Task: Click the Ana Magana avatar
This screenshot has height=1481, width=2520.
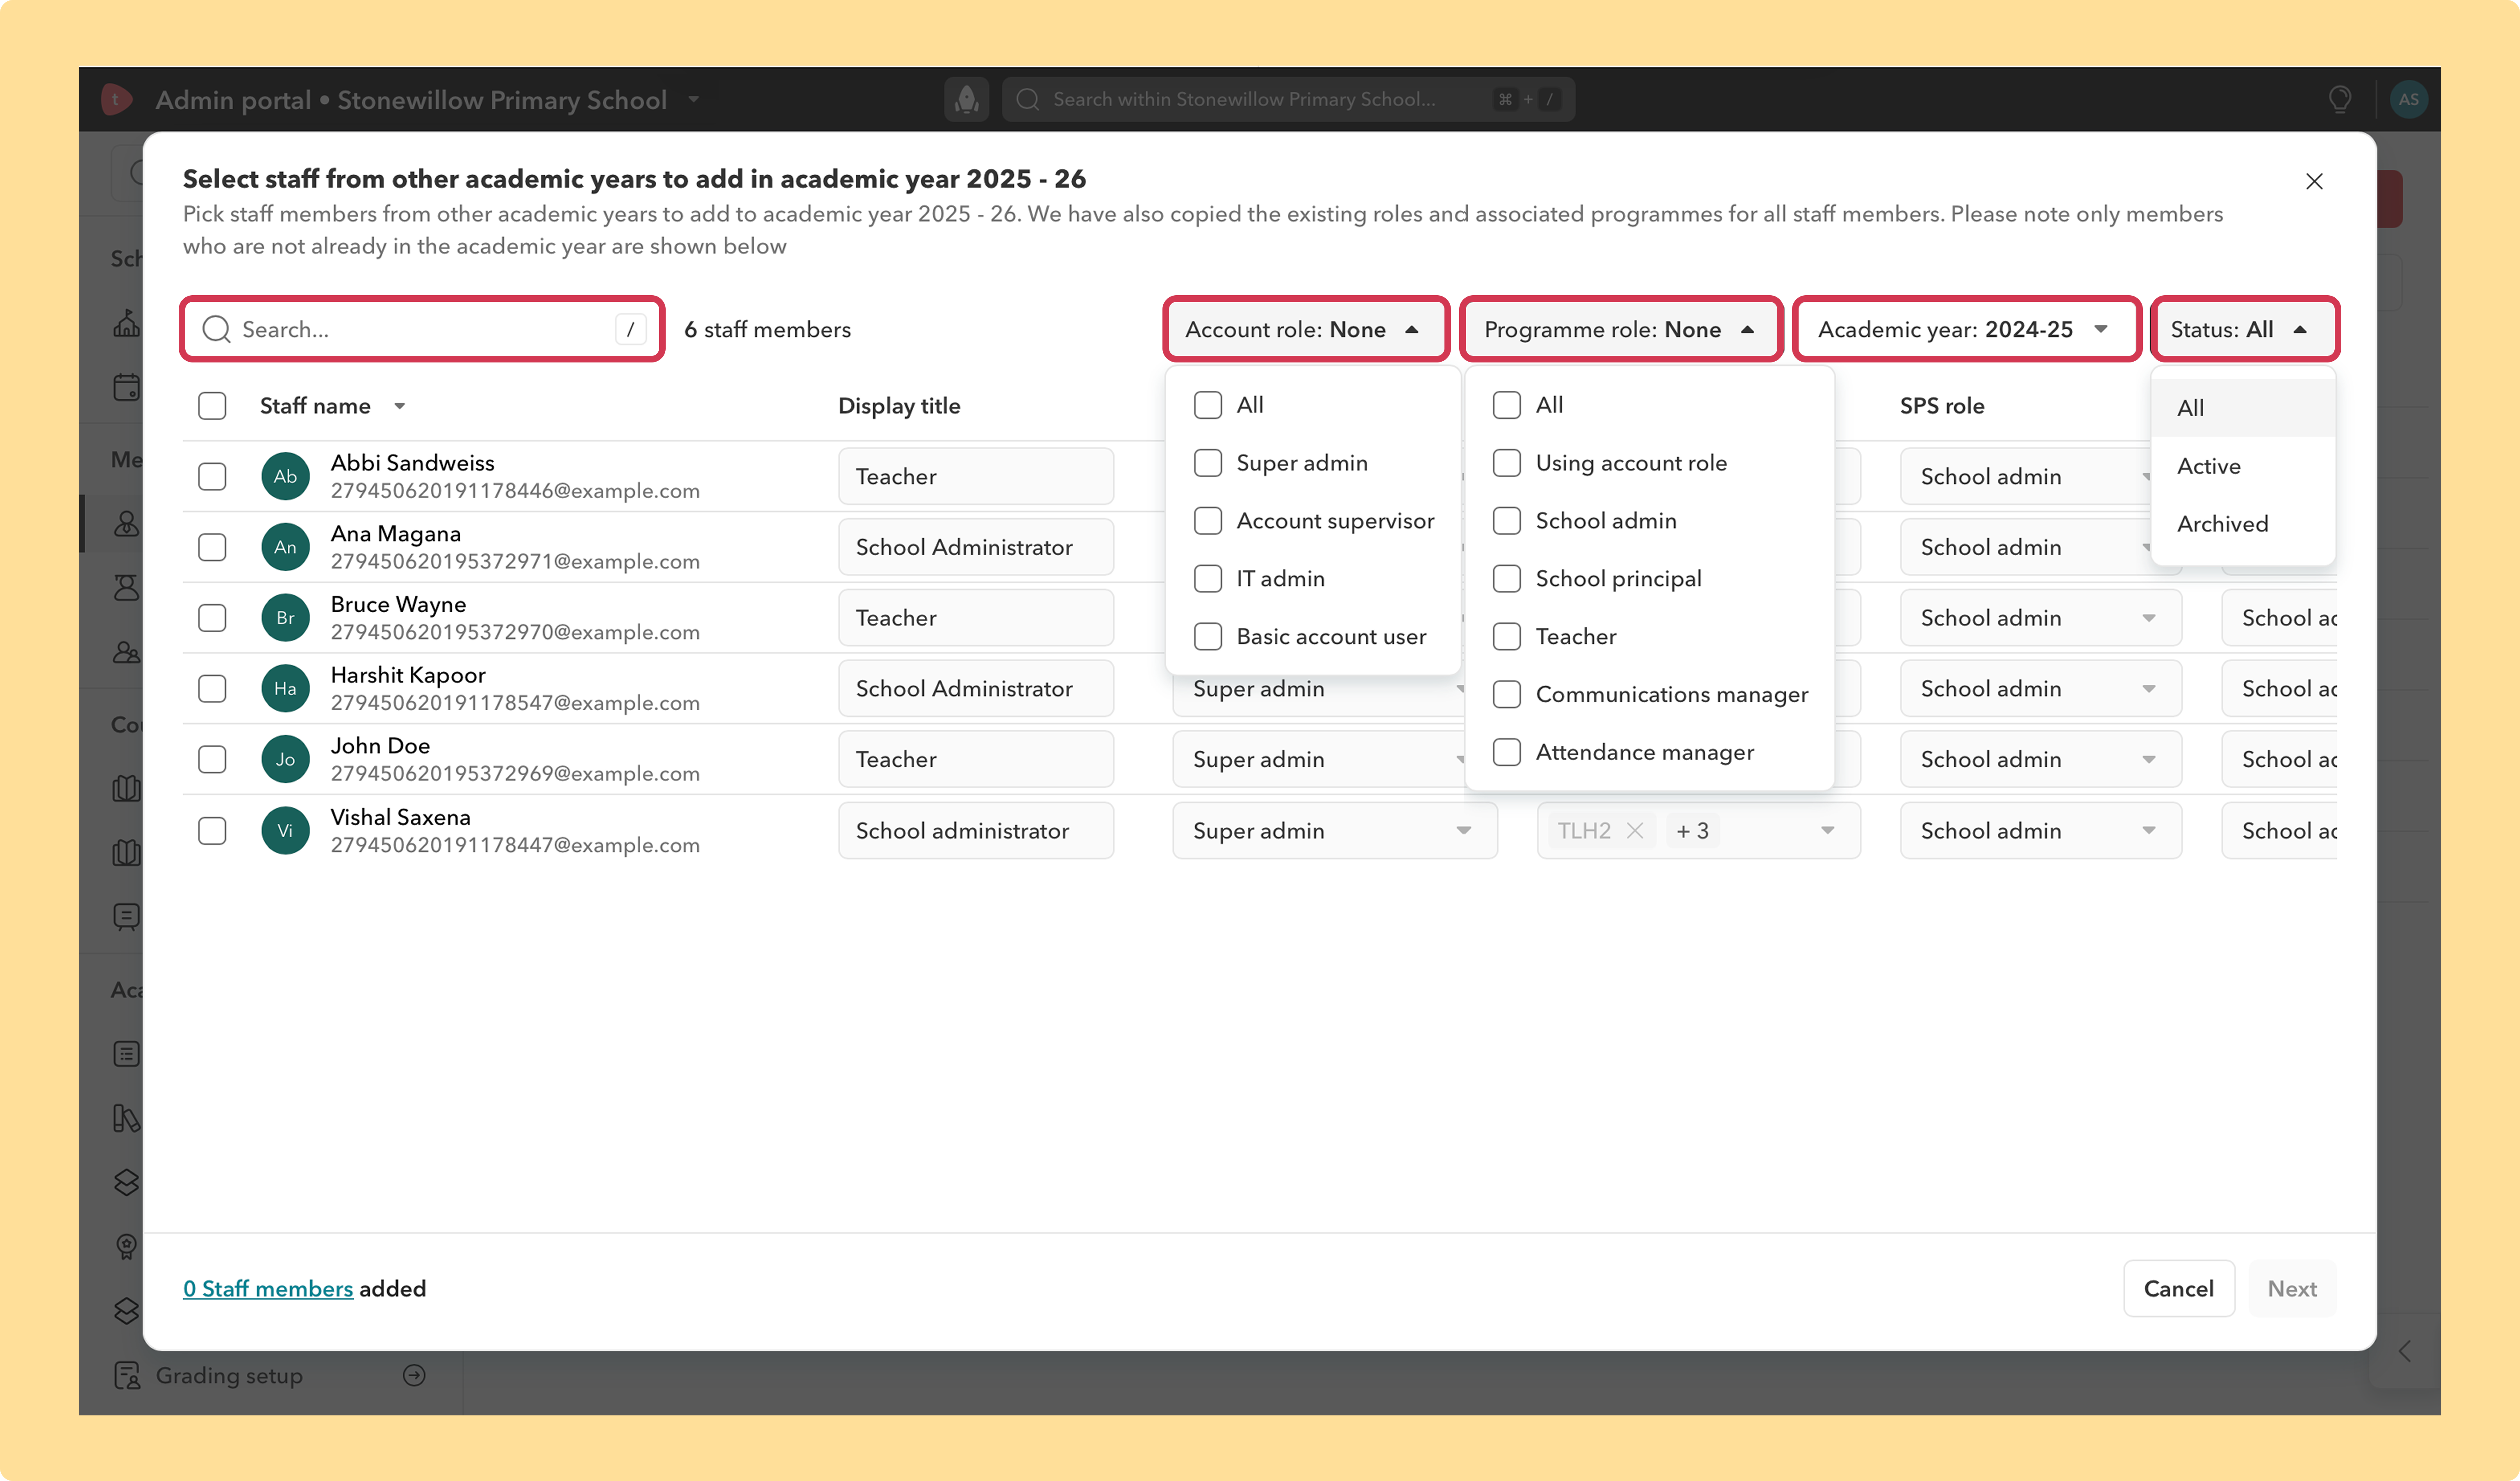Action: [285, 547]
